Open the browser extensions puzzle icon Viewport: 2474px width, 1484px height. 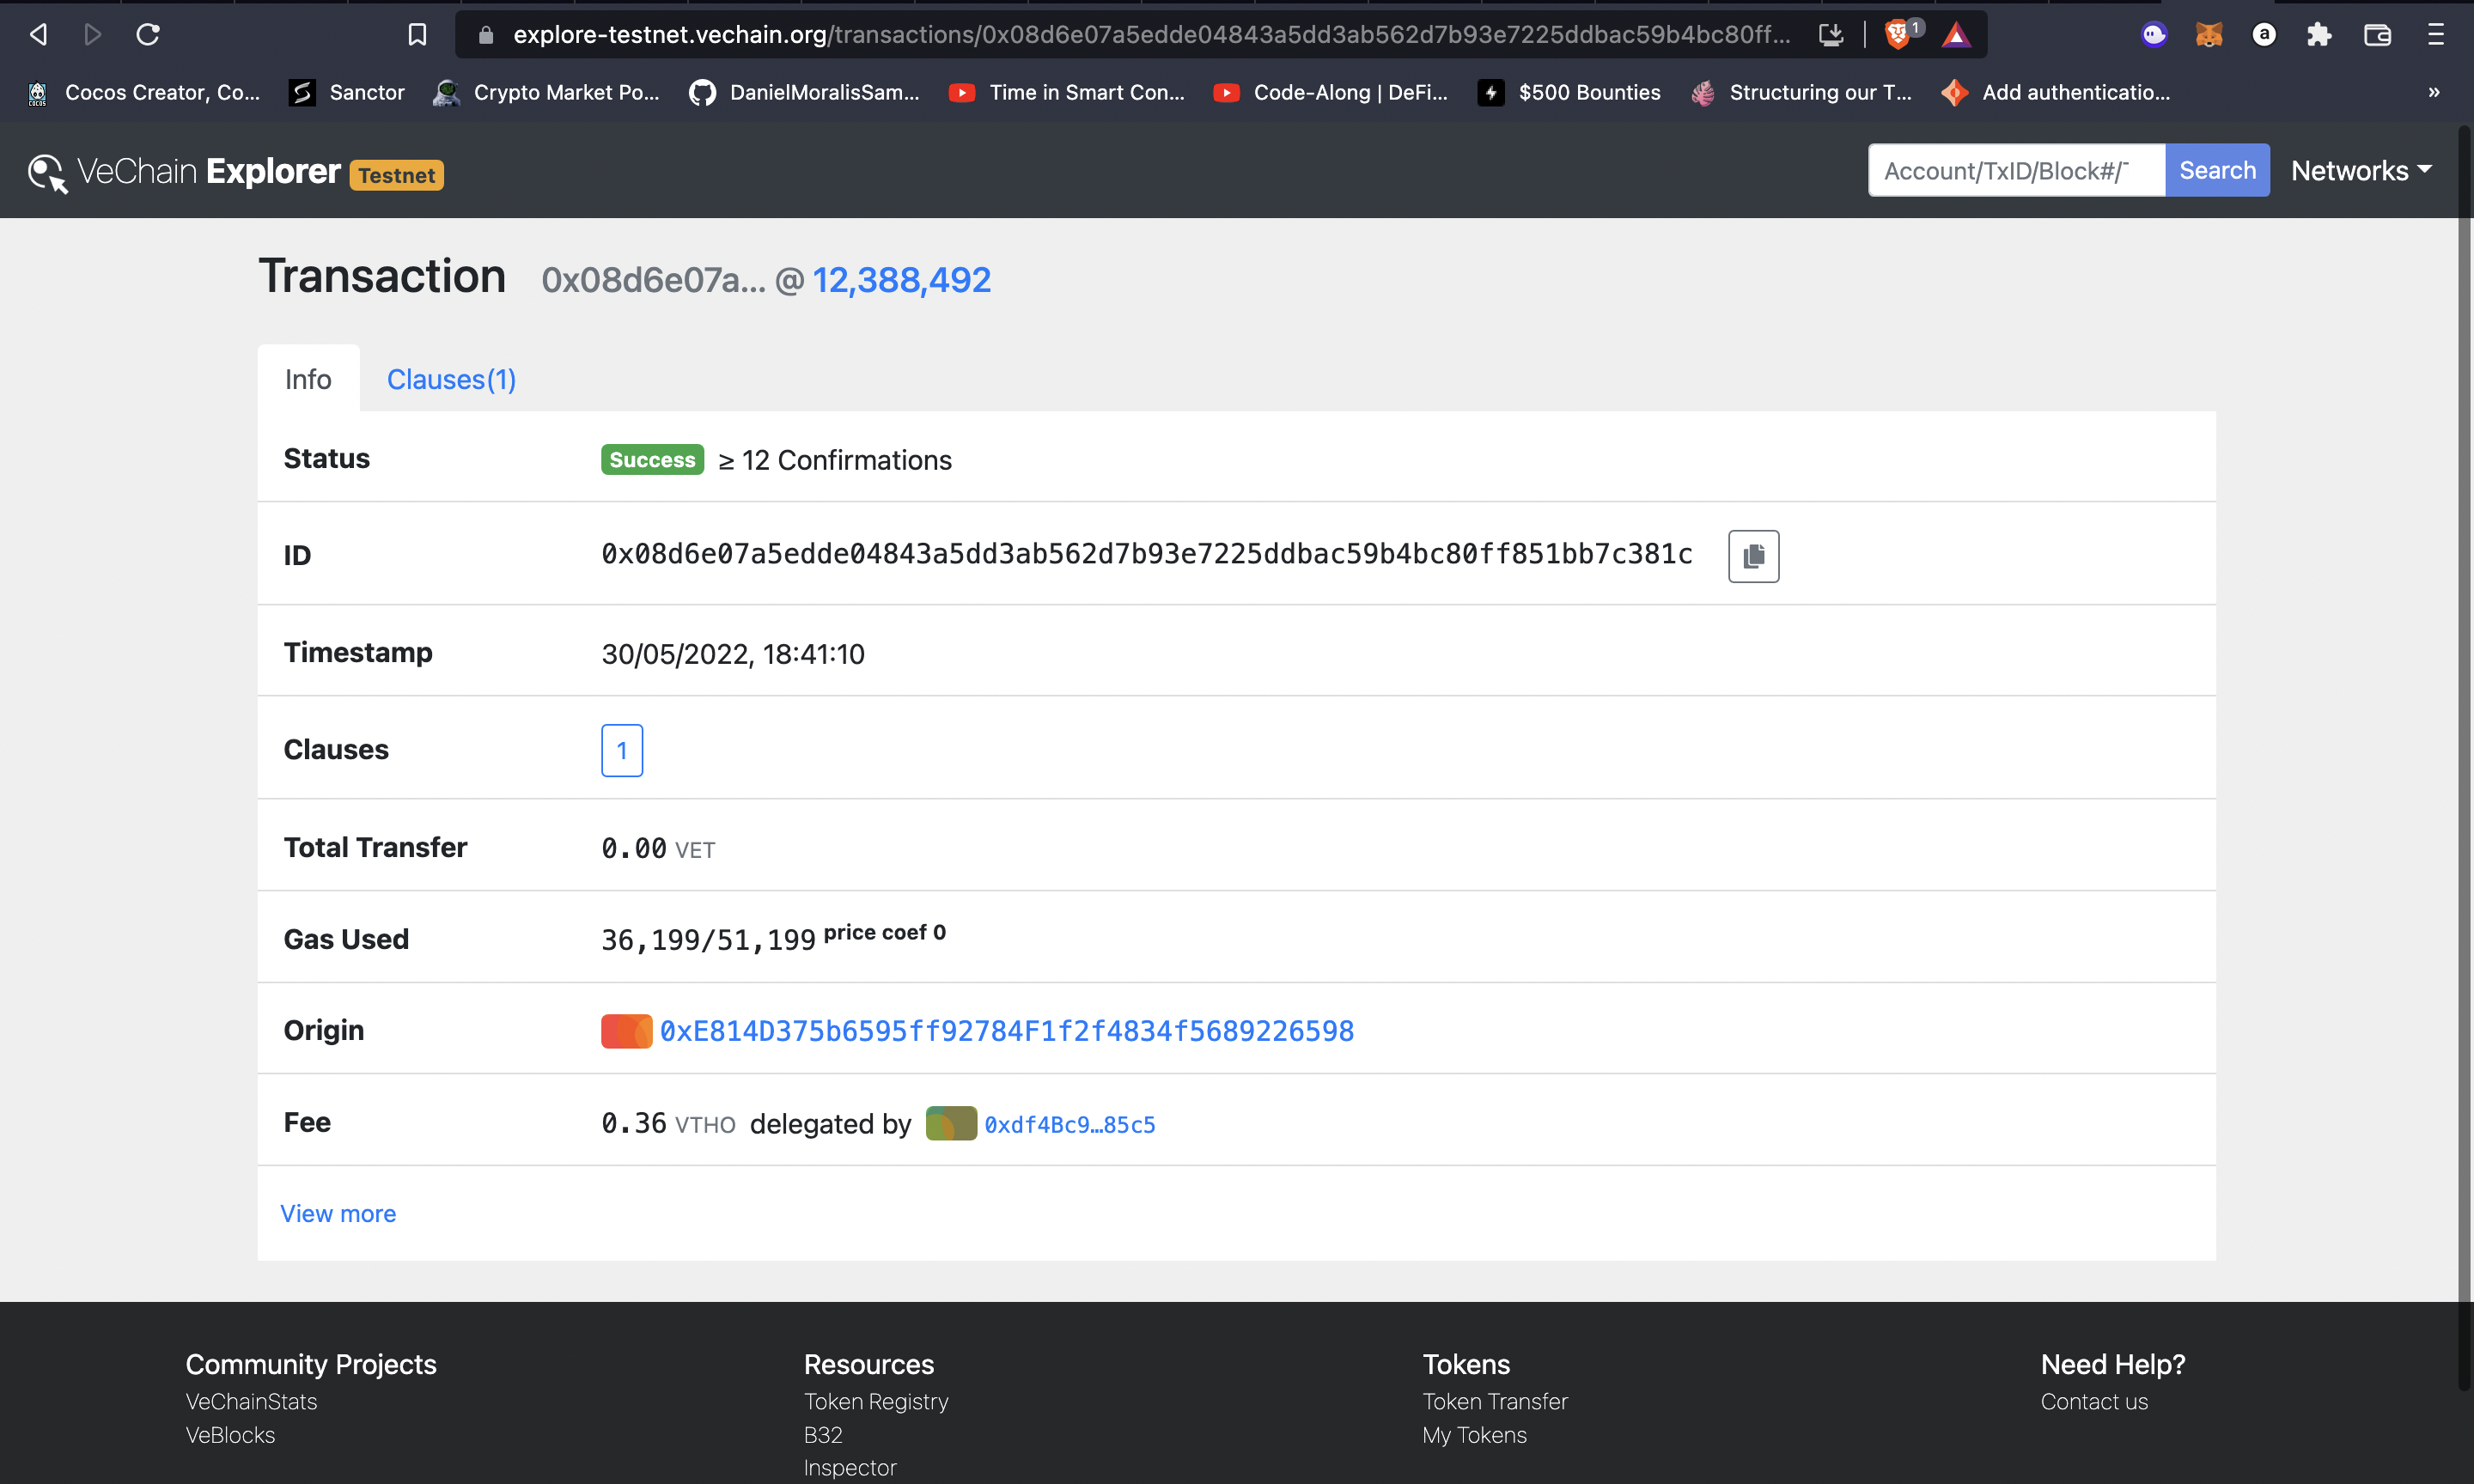(2319, 35)
